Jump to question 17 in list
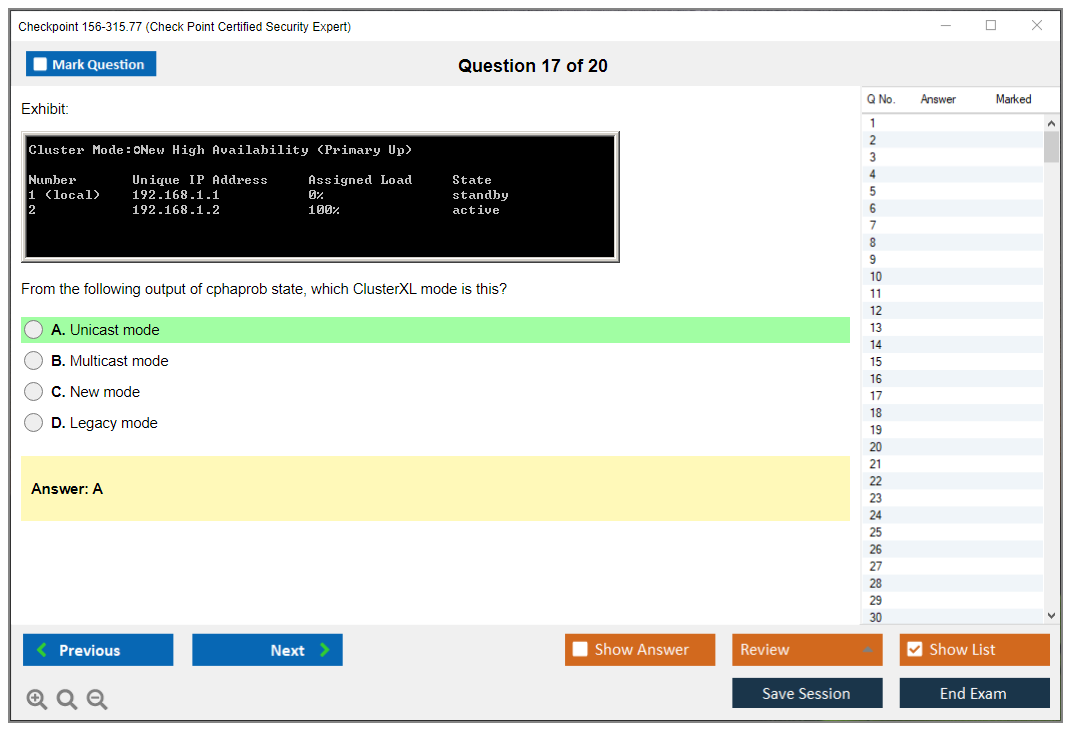 (876, 396)
